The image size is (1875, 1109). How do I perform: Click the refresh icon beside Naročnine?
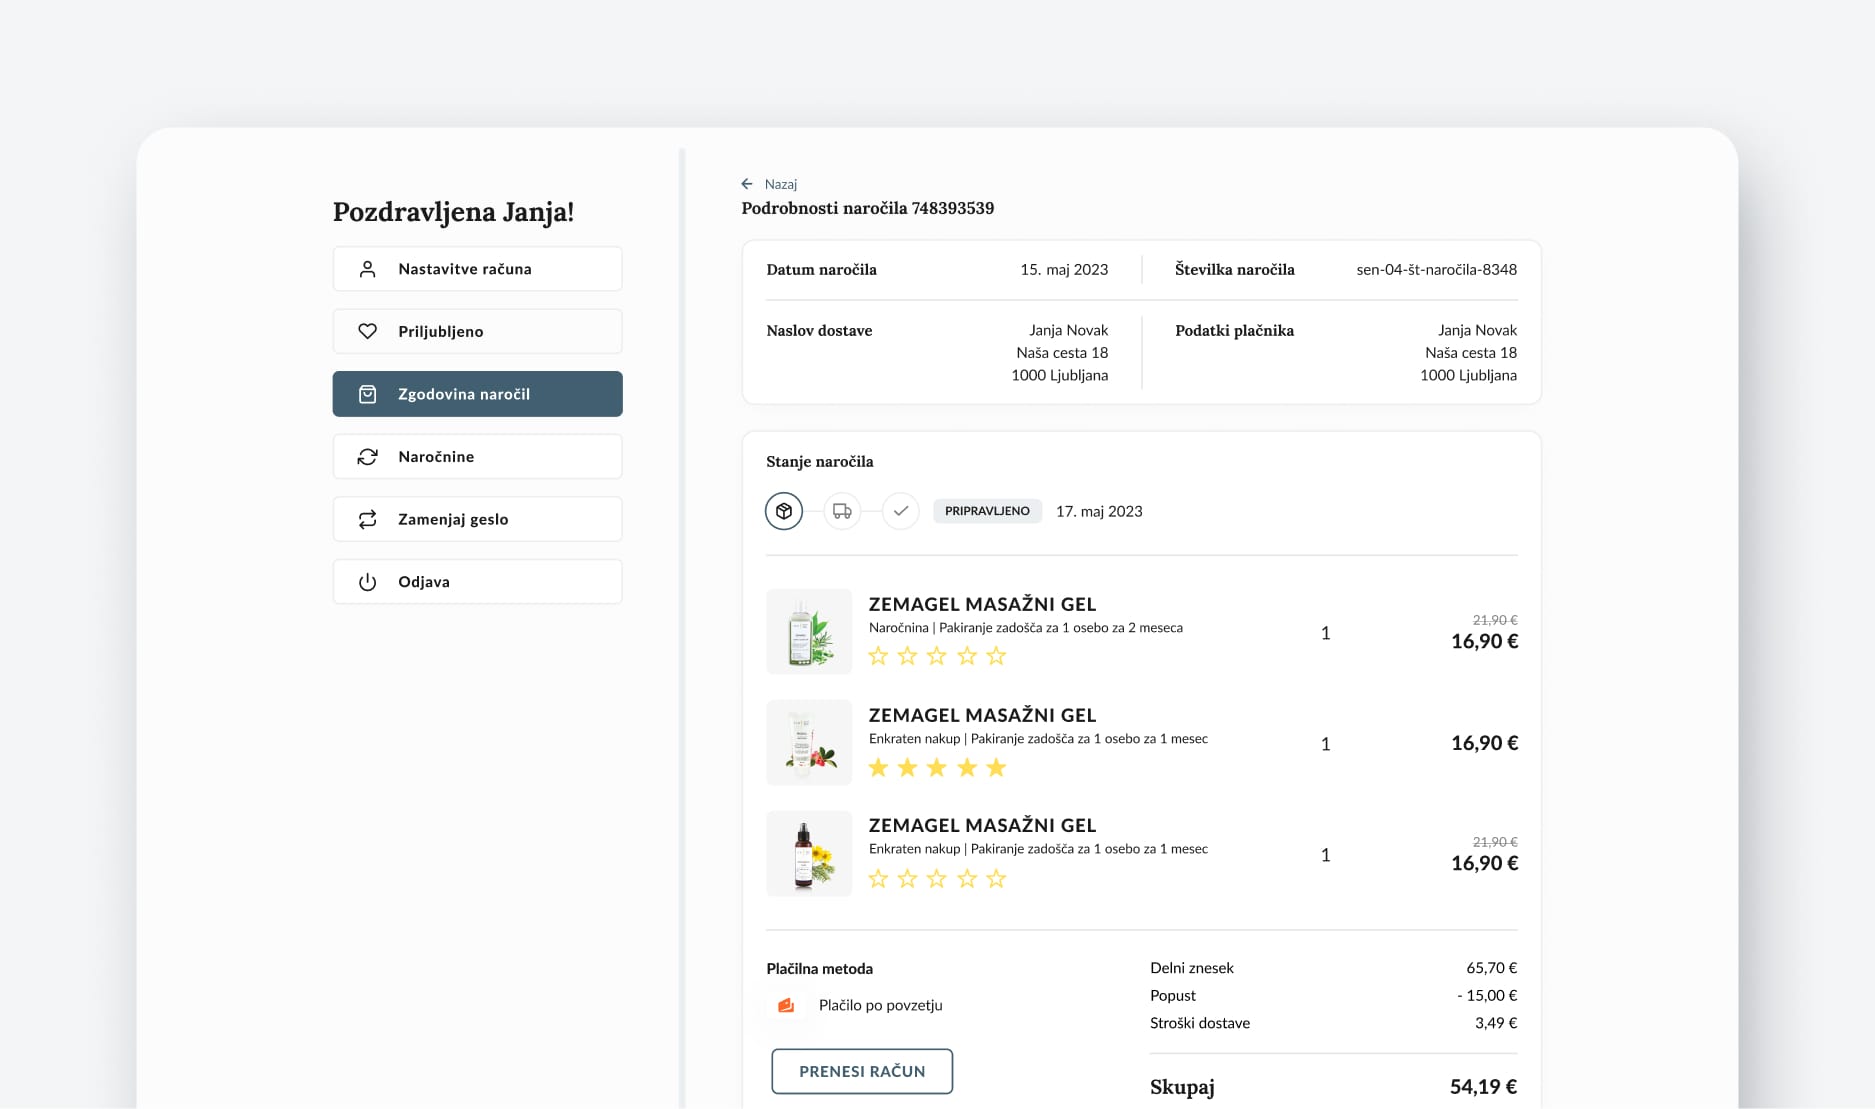(367, 456)
